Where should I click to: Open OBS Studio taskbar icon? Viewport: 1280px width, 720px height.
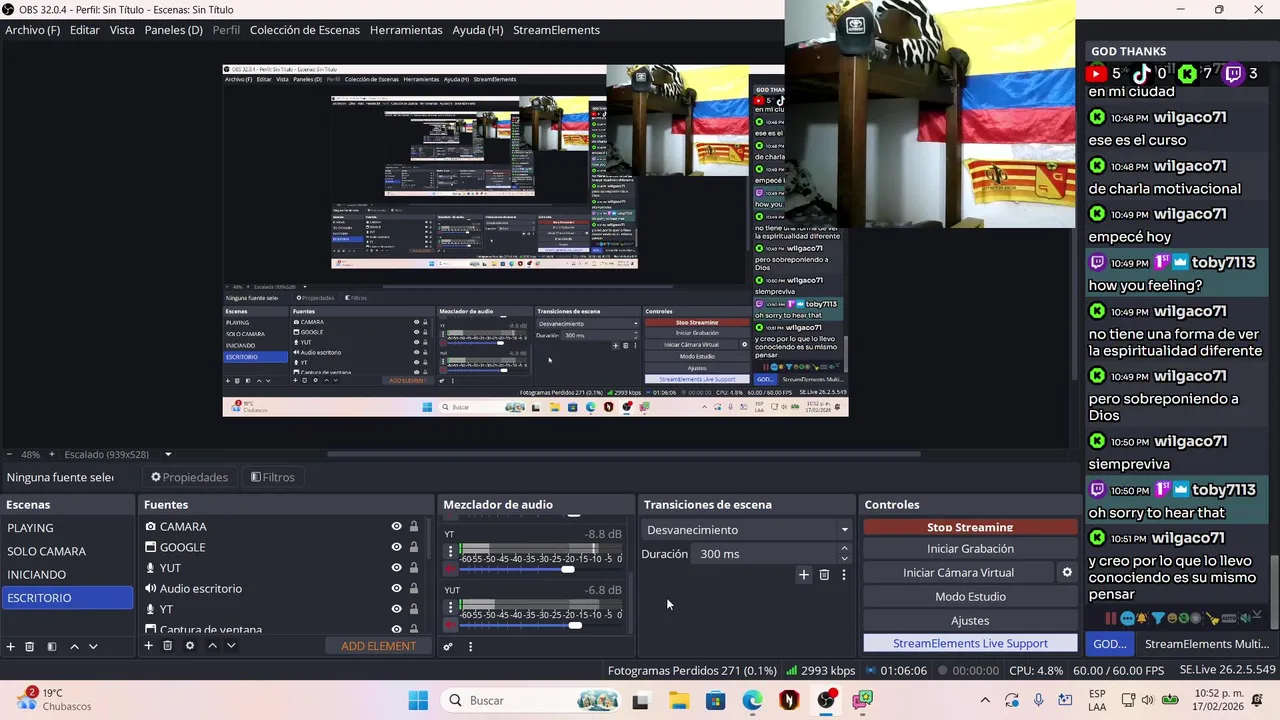click(x=826, y=700)
